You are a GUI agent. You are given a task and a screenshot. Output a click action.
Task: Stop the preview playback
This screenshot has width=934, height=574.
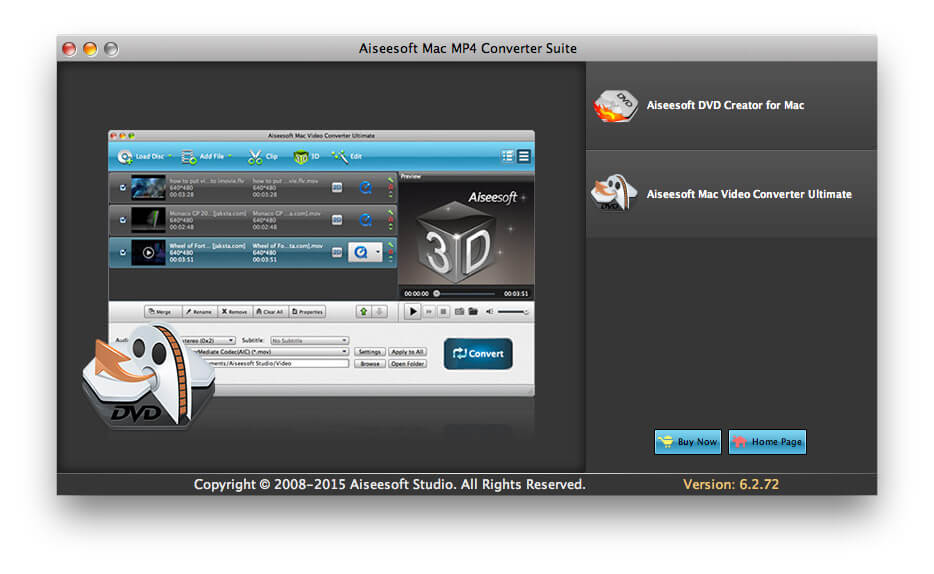[444, 311]
